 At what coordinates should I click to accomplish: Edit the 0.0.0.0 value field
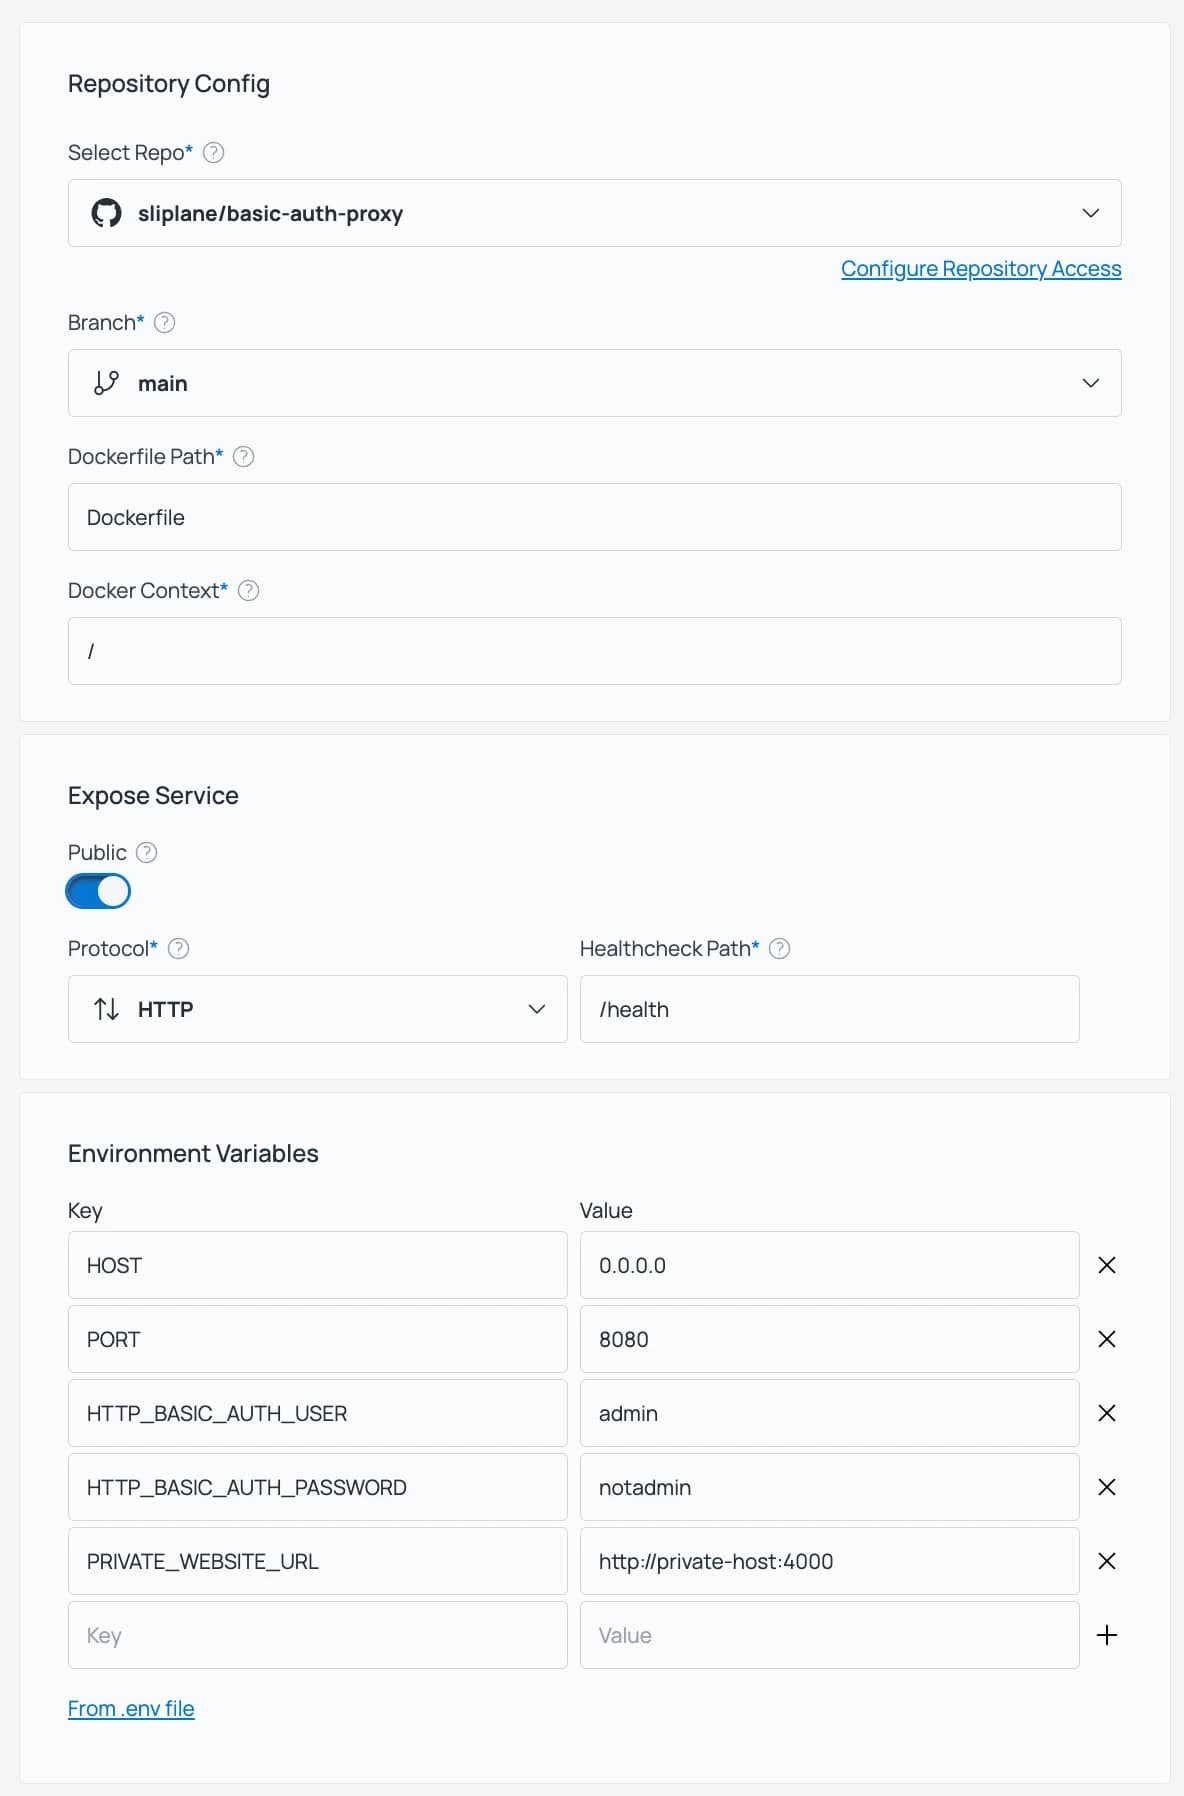830,1265
